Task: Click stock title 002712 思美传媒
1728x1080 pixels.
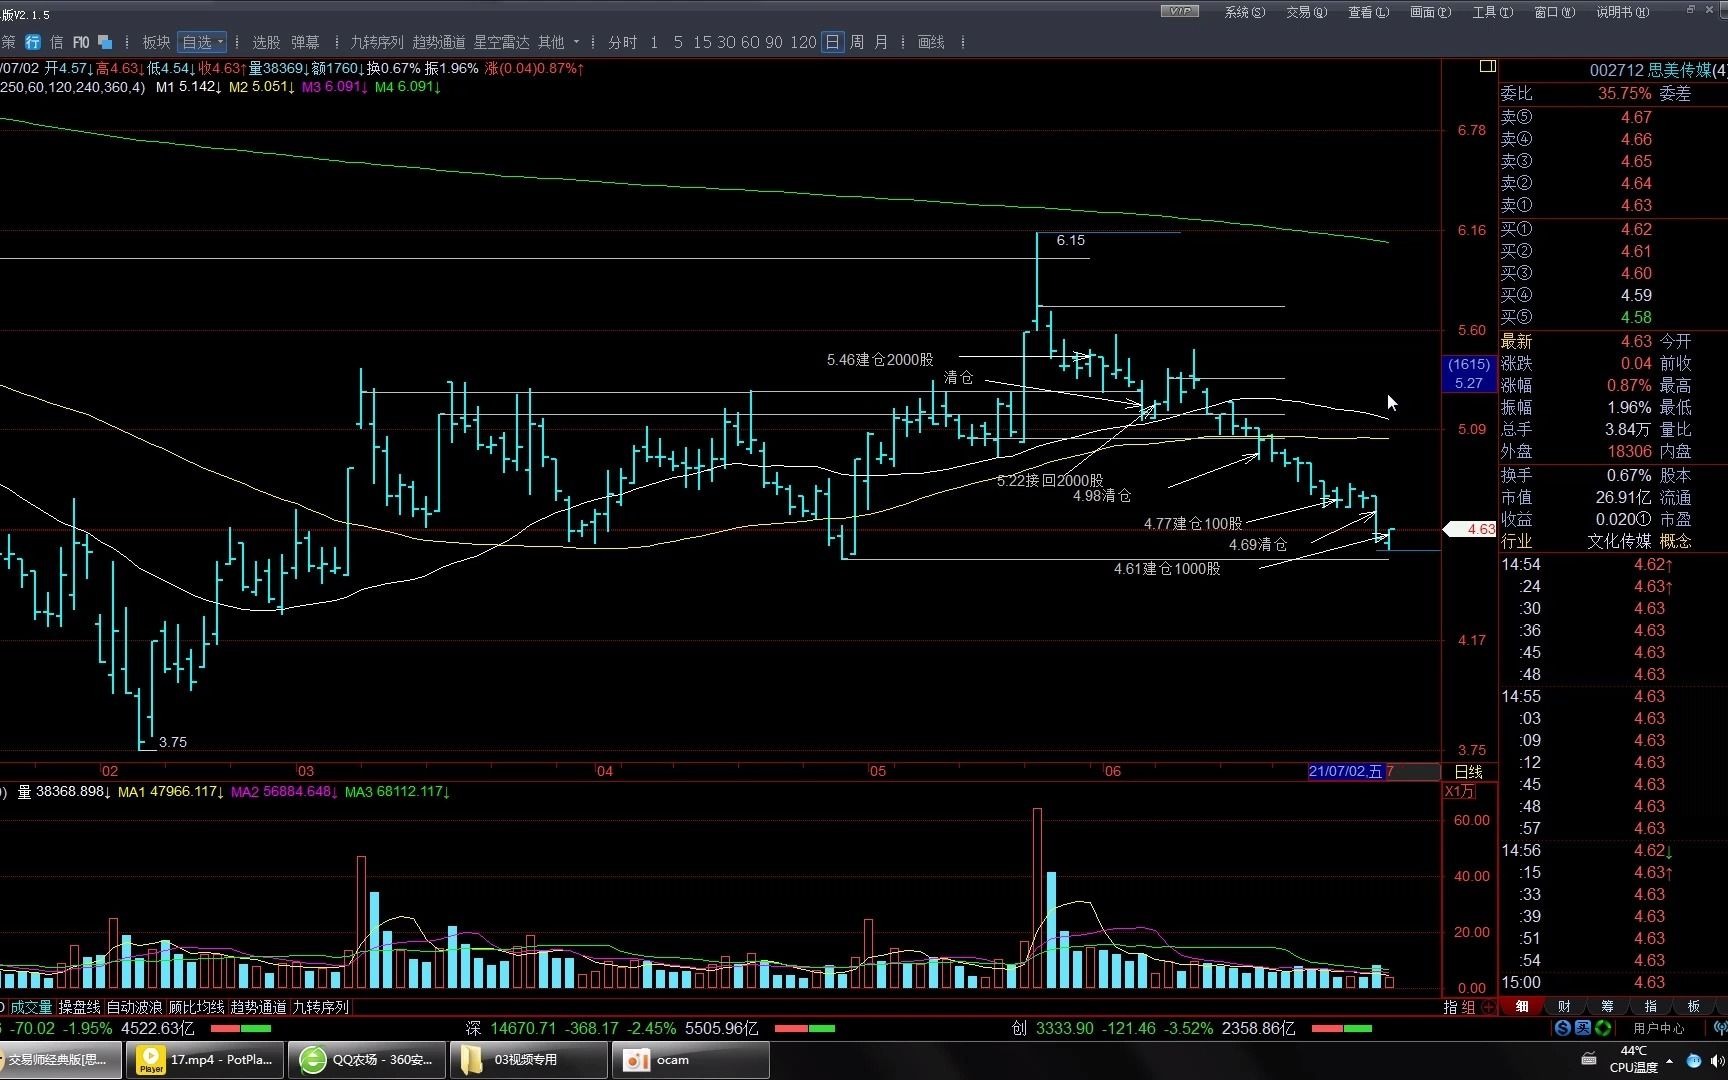Action: [x=1658, y=70]
